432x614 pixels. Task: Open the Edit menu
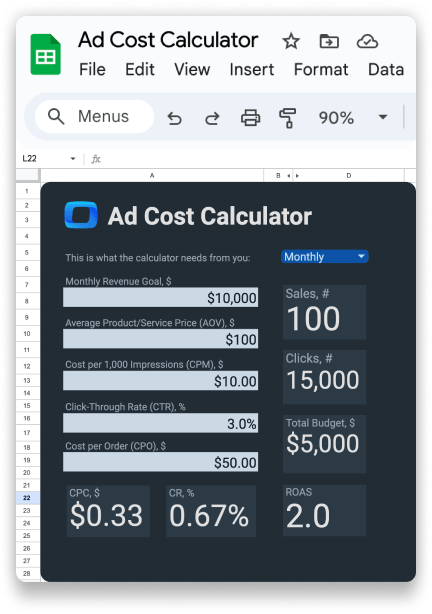(x=140, y=70)
